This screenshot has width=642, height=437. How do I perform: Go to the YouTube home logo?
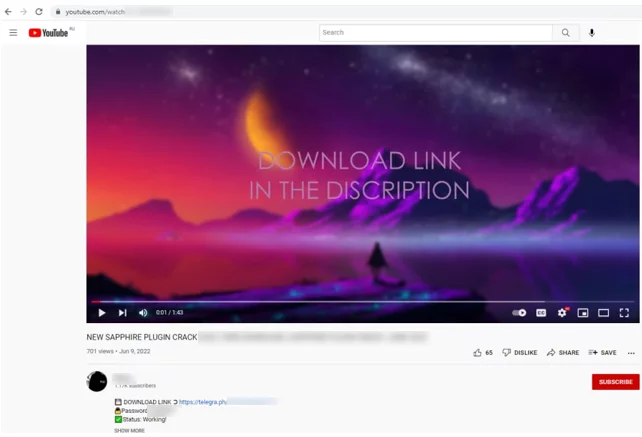pos(48,33)
